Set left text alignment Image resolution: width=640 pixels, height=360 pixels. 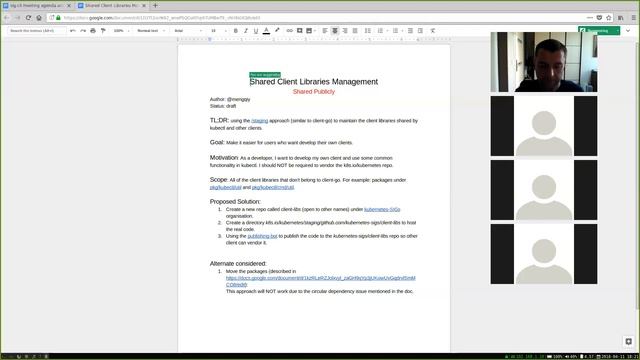coord(325,31)
